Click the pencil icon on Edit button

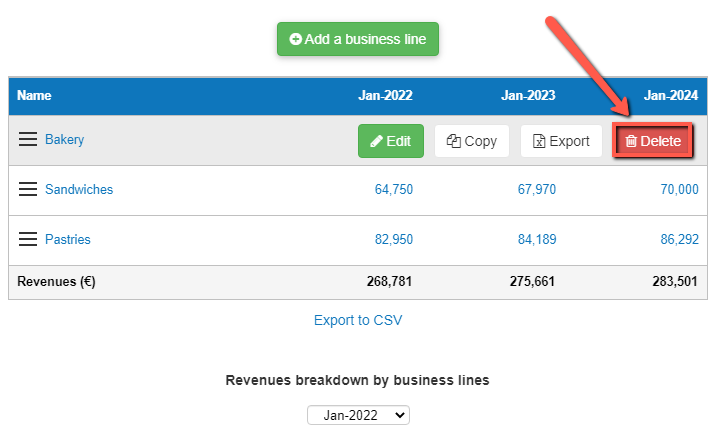tap(376, 142)
